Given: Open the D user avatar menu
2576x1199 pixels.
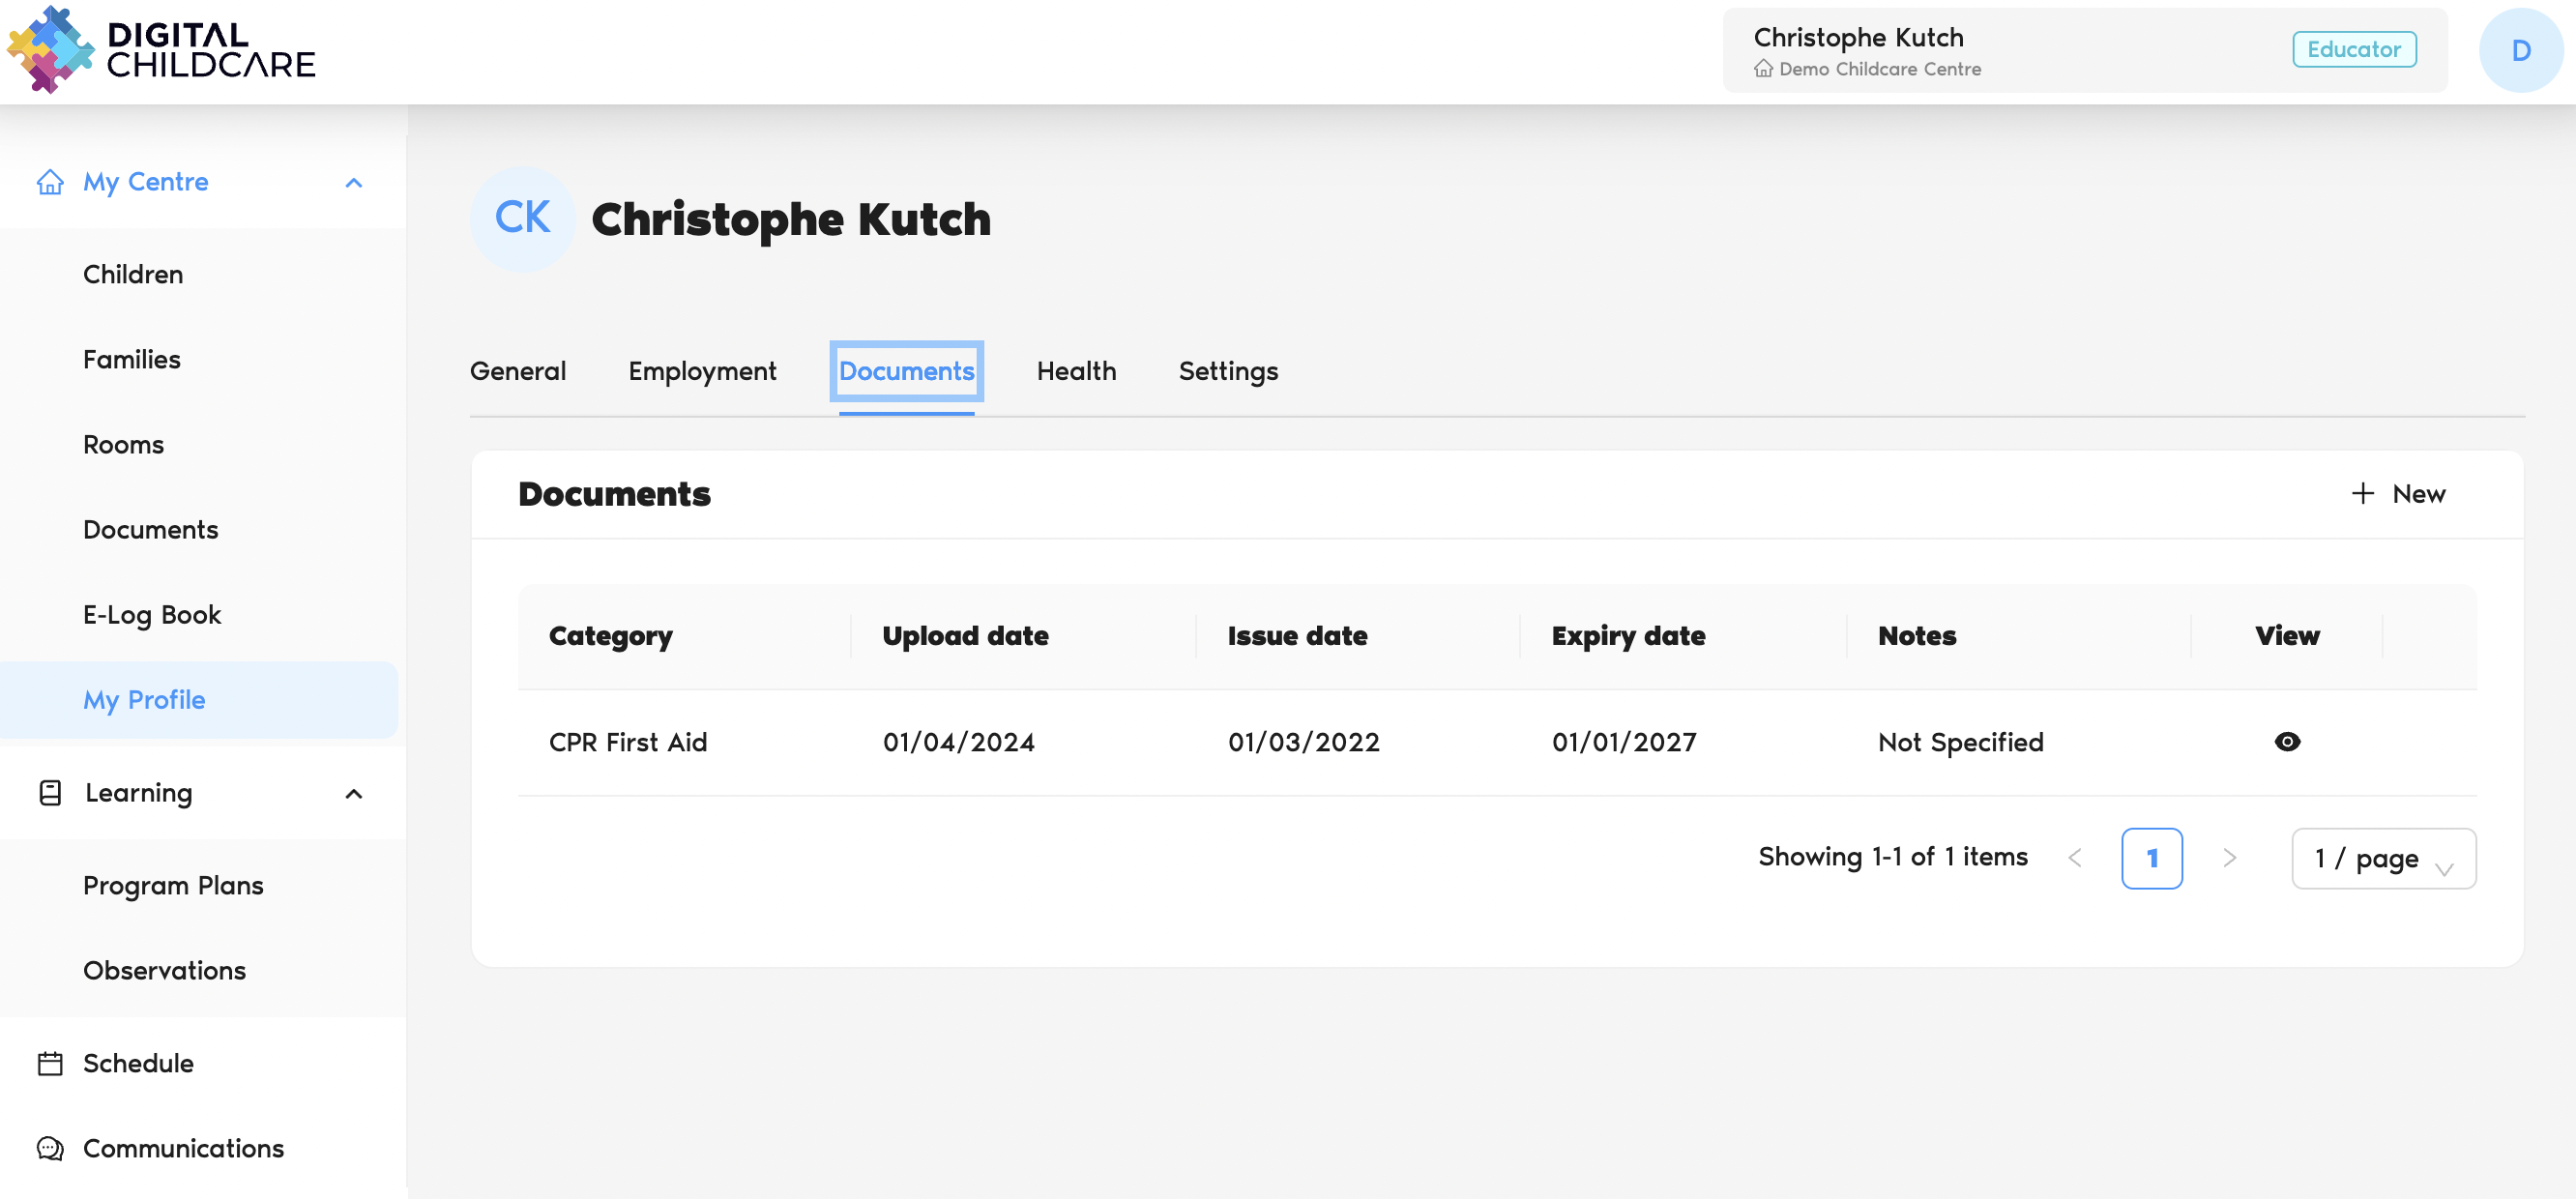Looking at the screenshot, I should pyautogui.click(x=2520, y=50).
